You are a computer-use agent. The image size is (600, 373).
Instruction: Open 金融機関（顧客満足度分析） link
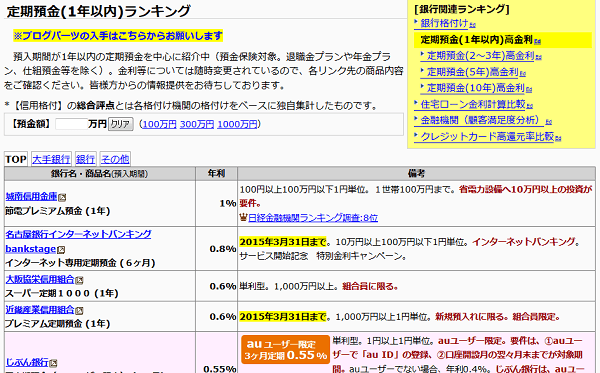[482, 120]
